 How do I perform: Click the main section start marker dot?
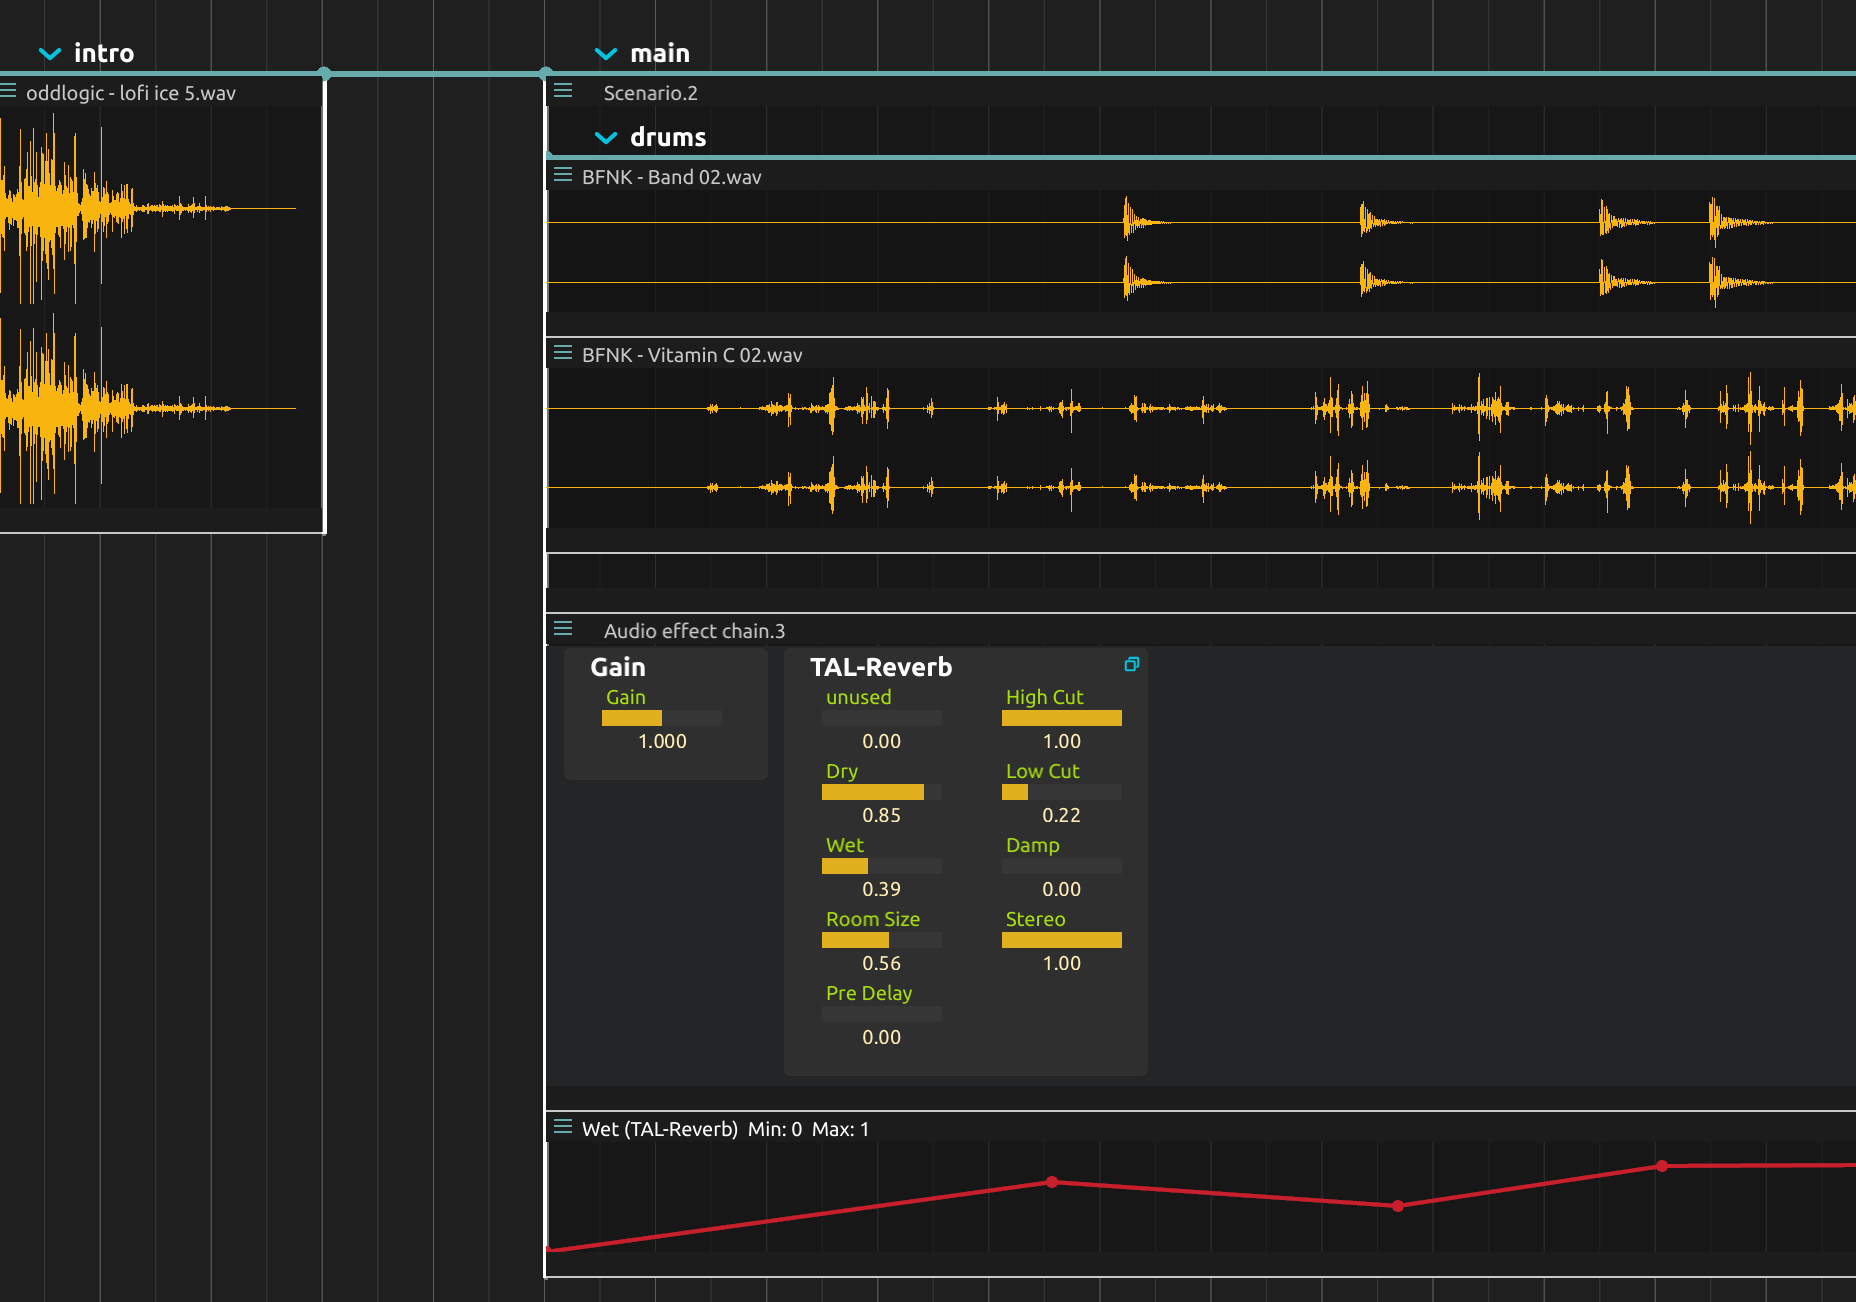point(545,73)
